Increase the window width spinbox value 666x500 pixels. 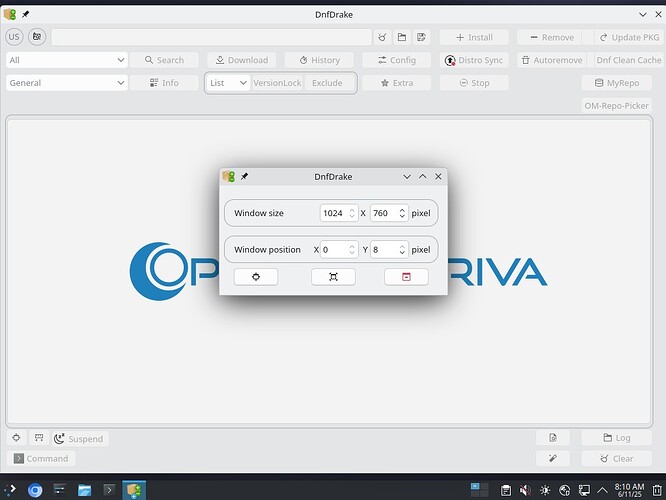coord(352,209)
